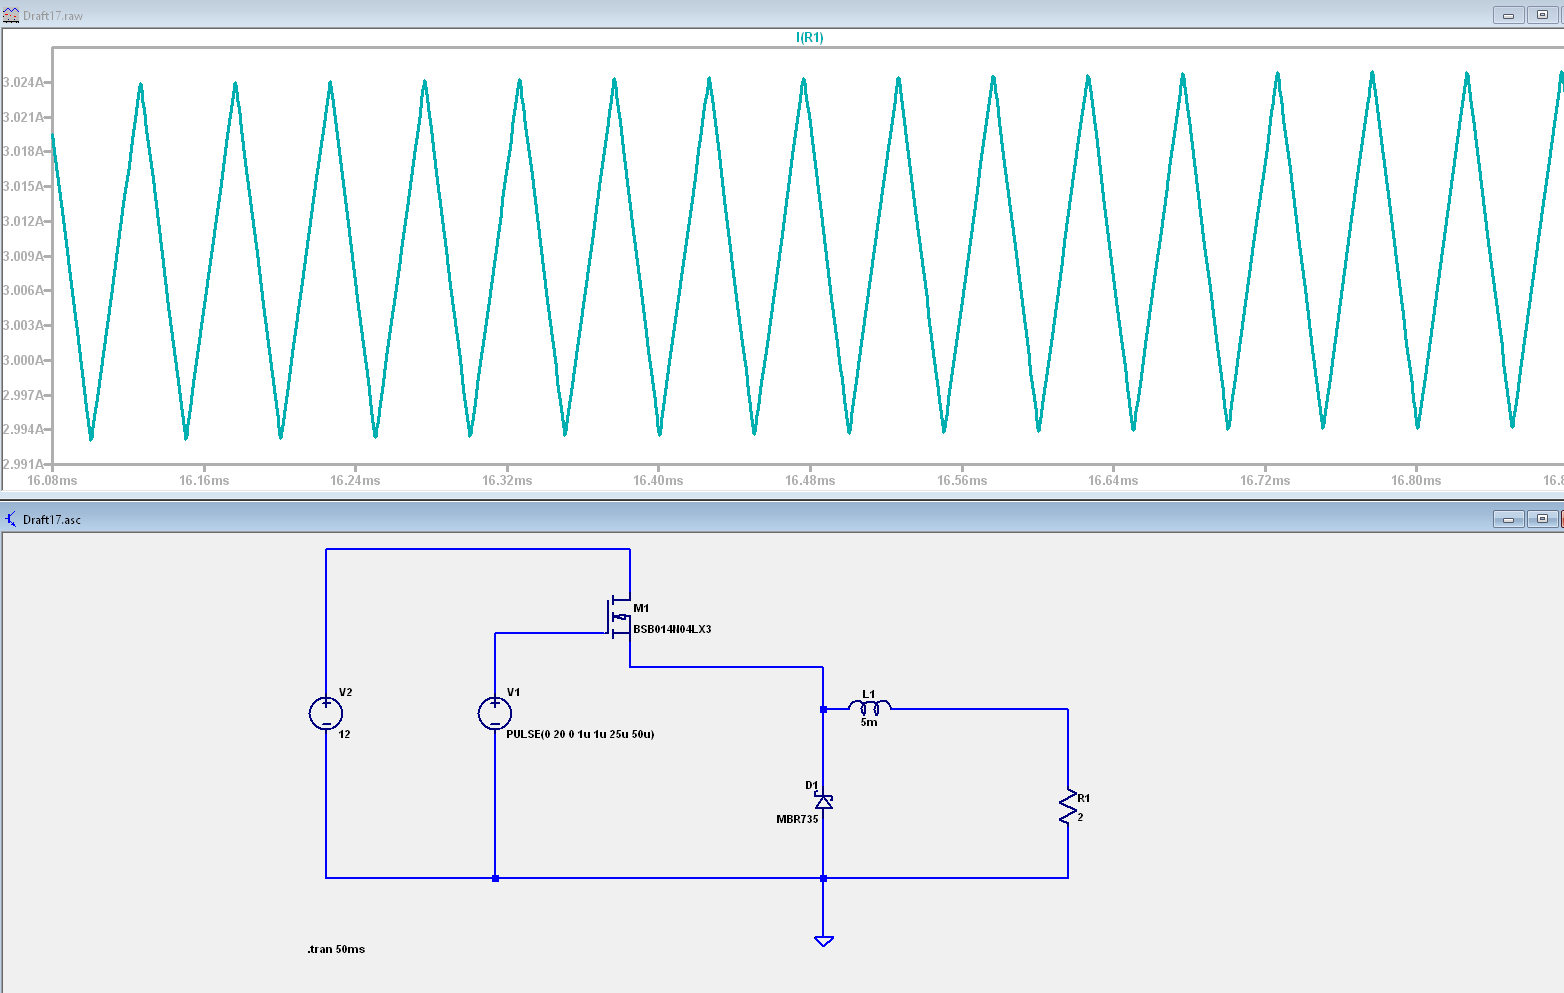The width and height of the screenshot is (1564, 993).
Task: Click the 12 voltage value of V2
Action: pyautogui.click(x=344, y=734)
